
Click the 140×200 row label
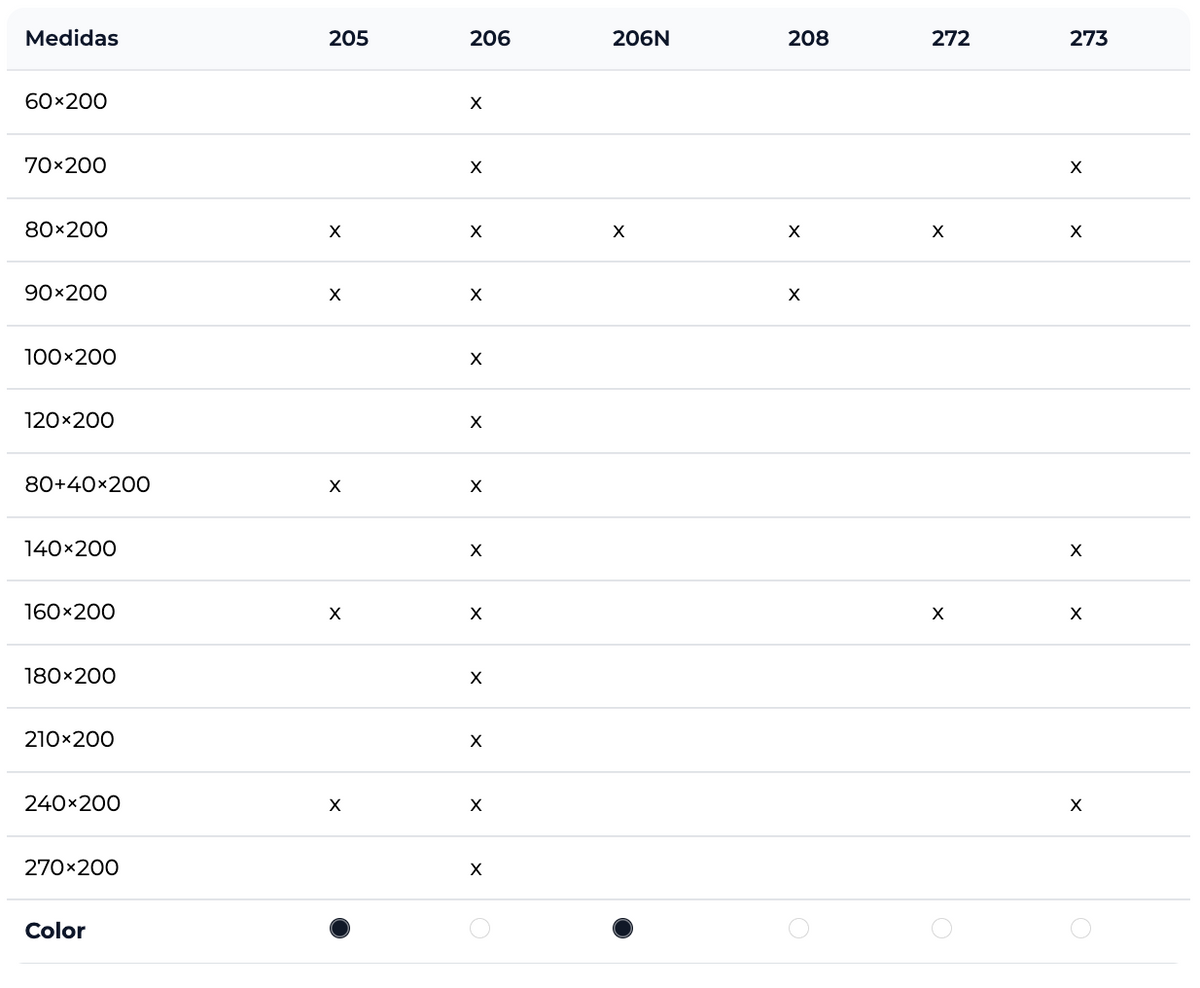[x=70, y=549]
